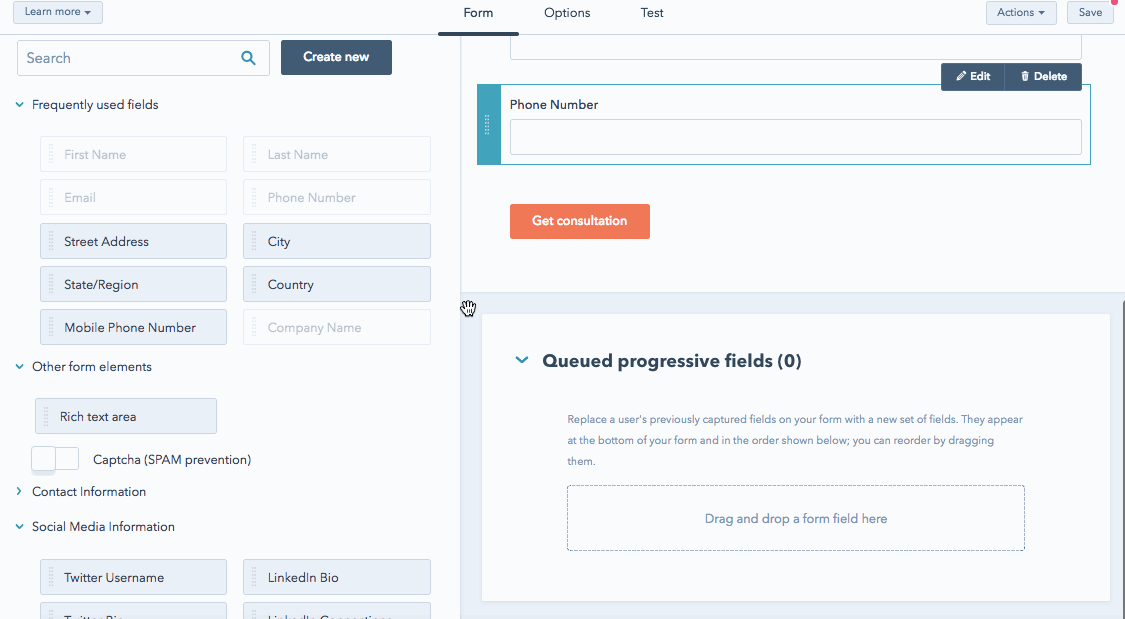The height and width of the screenshot is (619, 1125).
Task: Grab the Phone Number field drag handle
Action: coord(488,124)
